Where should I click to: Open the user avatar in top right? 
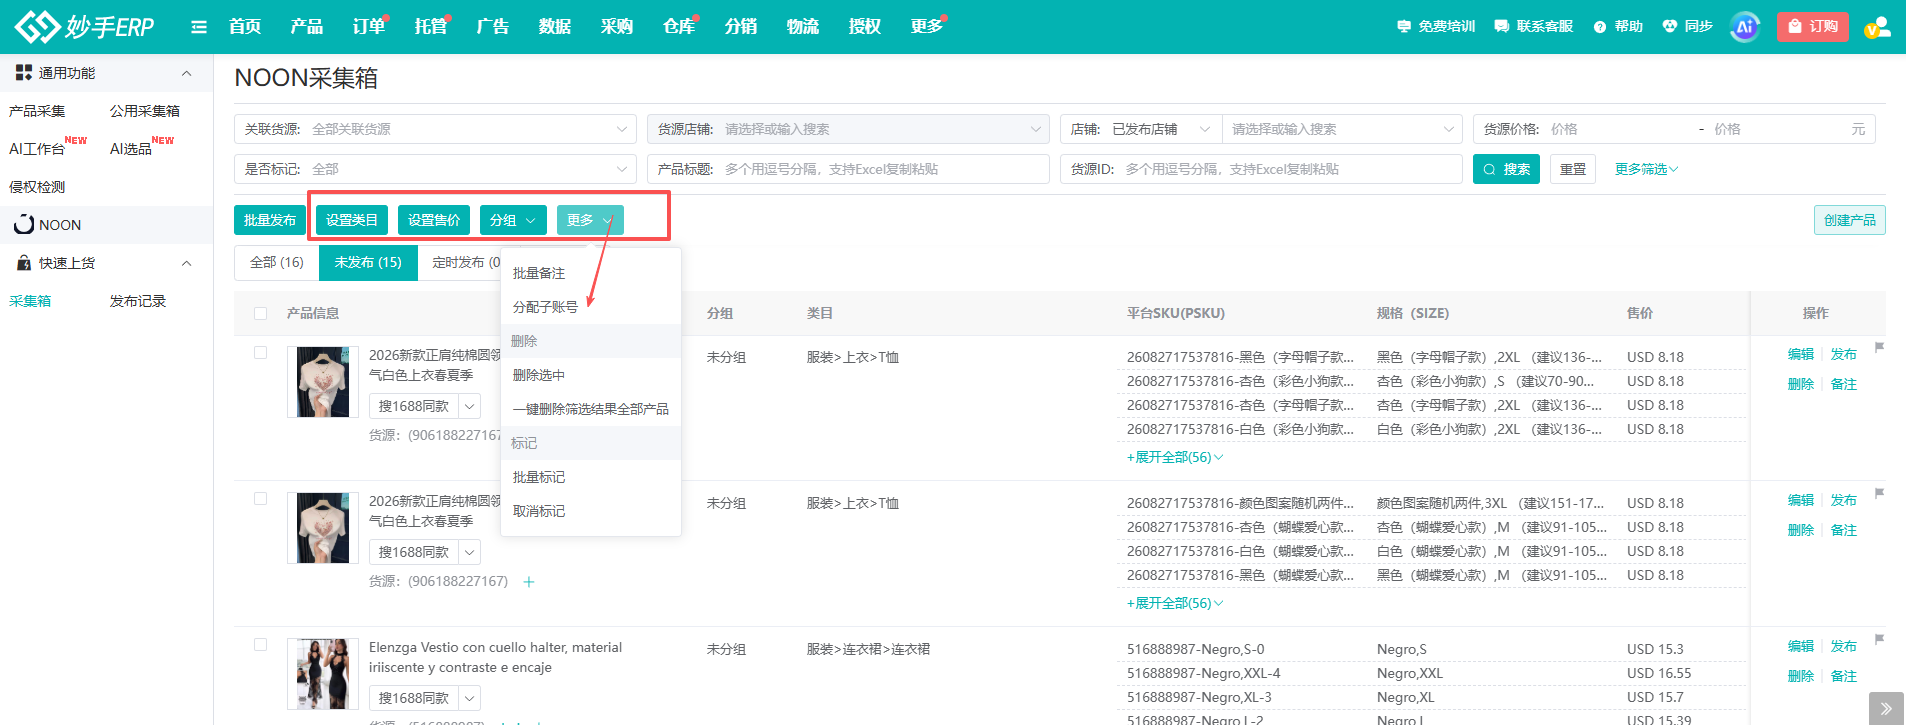[x=1877, y=27]
